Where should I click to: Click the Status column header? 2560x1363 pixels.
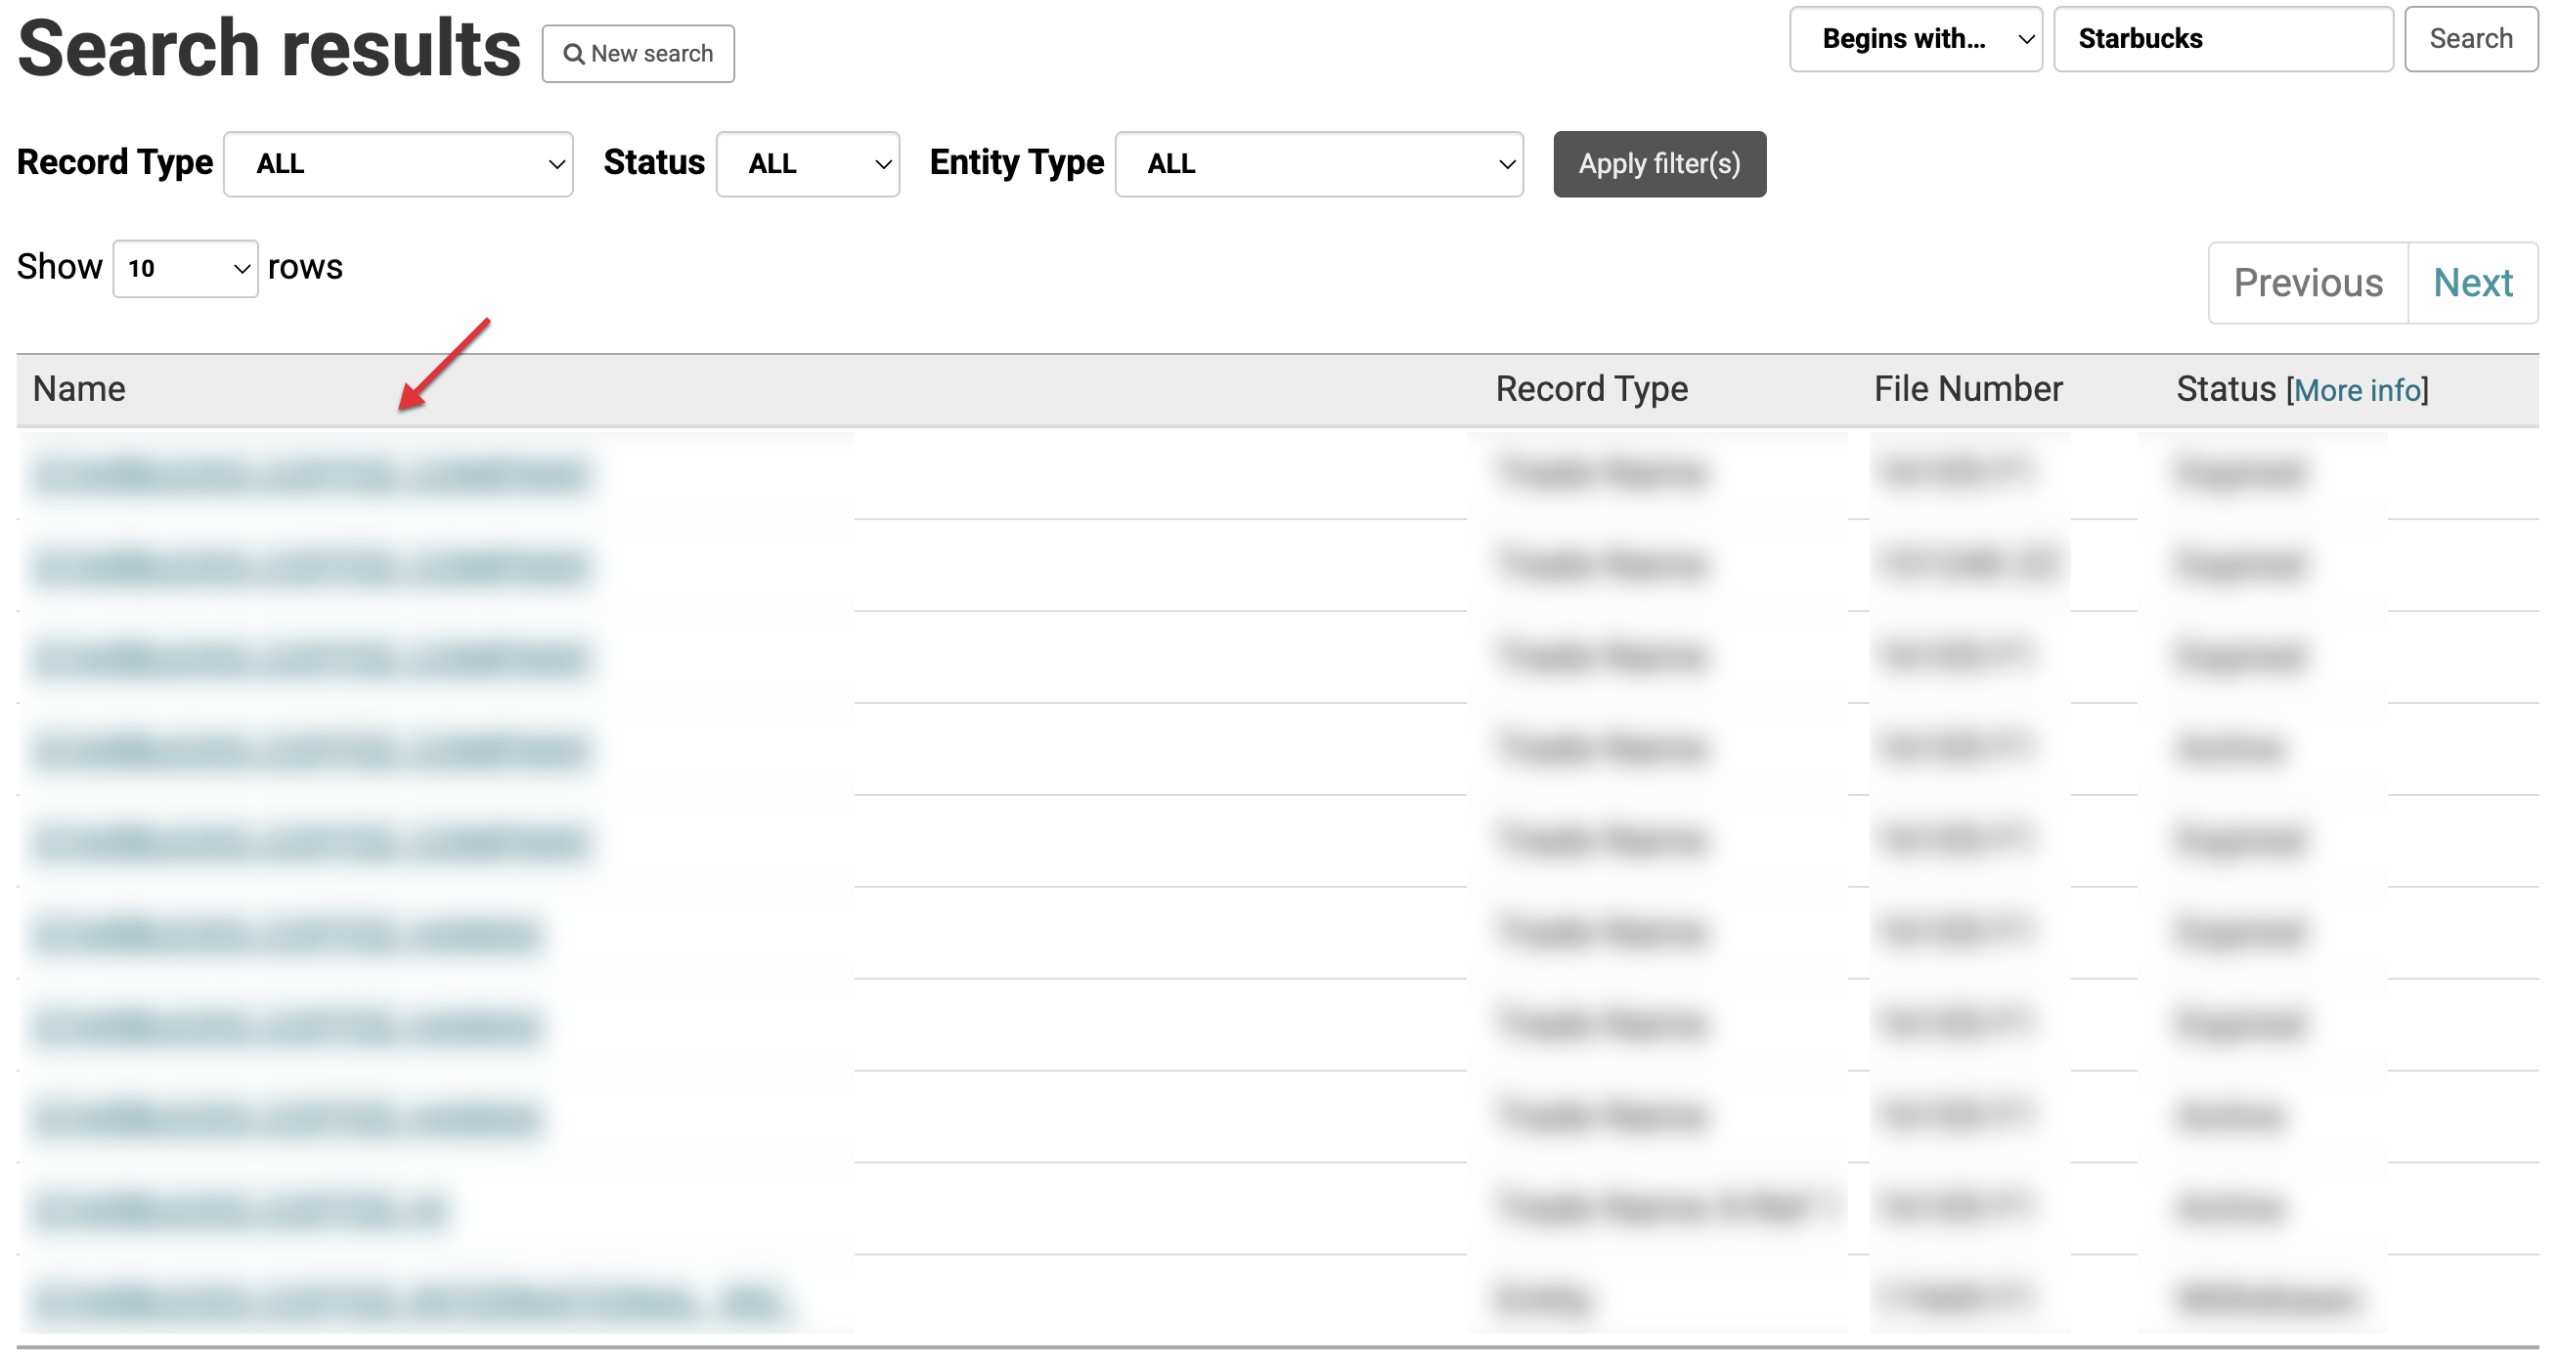click(2225, 389)
